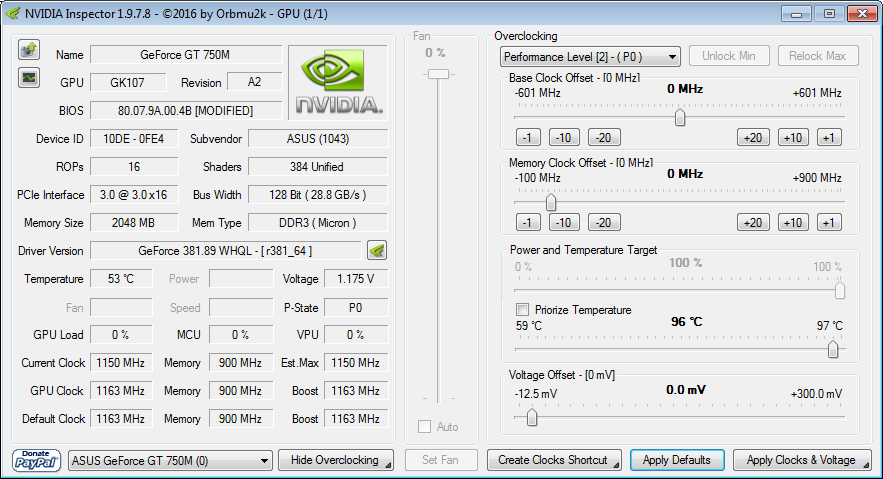This screenshot has width=883, height=479.
Task: Click the Fan speed vertical slider handle
Action: (438, 74)
